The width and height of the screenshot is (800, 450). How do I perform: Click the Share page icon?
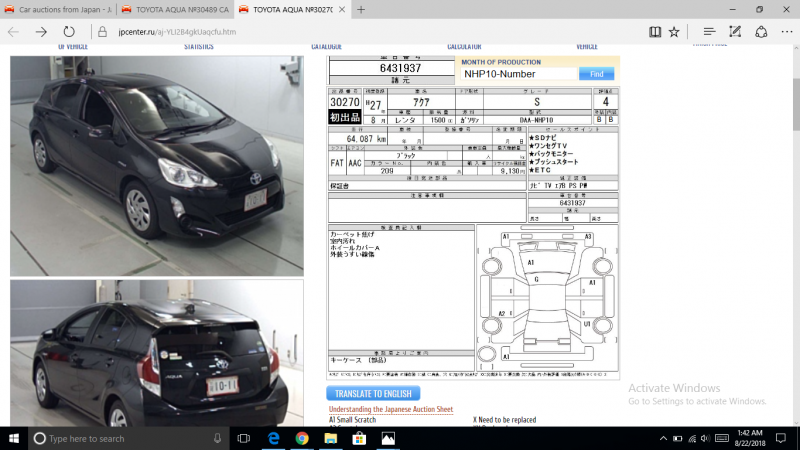click(761, 32)
